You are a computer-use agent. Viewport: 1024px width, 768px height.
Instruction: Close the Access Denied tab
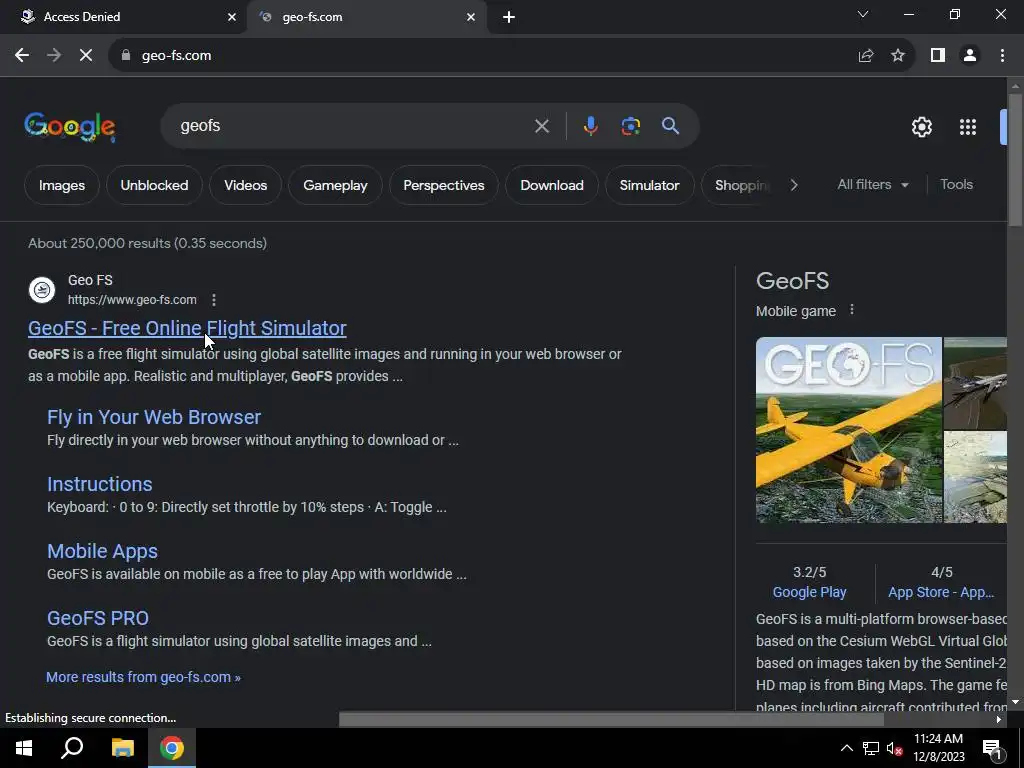[x=232, y=17]
